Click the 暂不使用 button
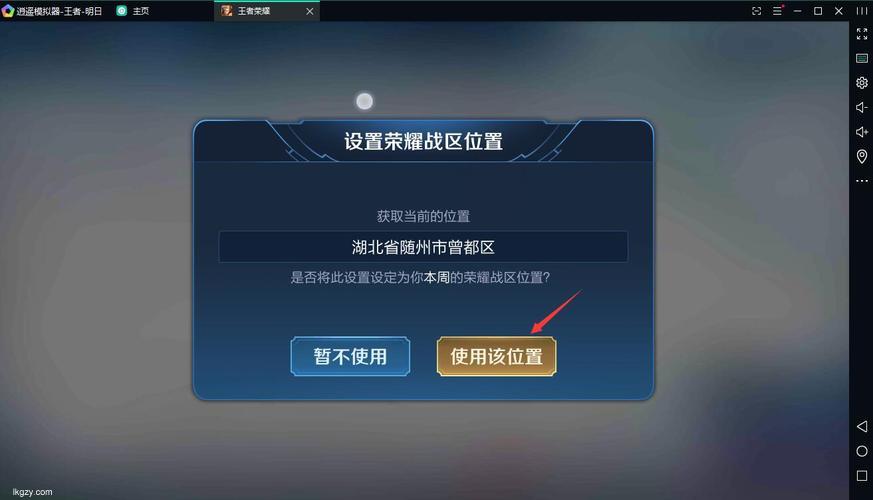This screenshot has height=500, width=873. coord(350,356)
